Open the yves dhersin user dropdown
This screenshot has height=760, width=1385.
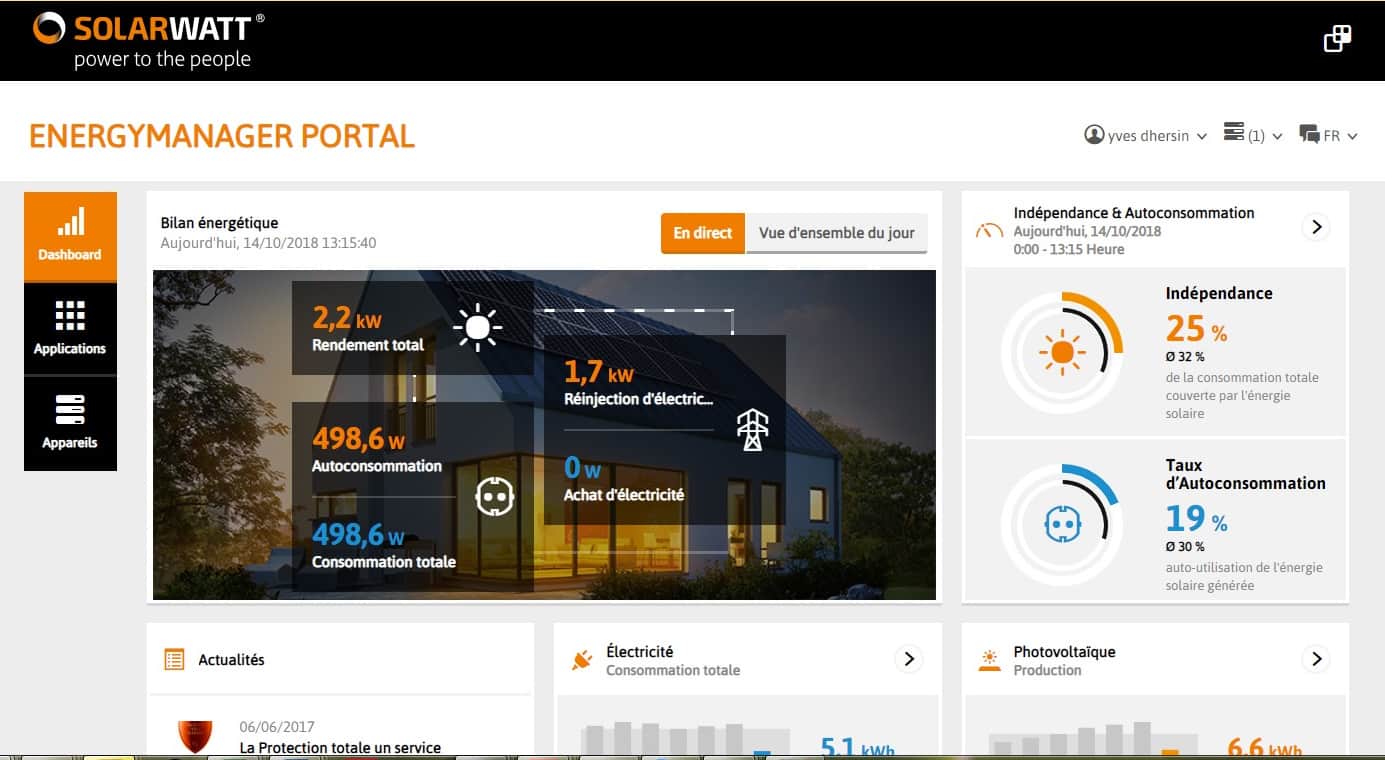(1146, 136)
